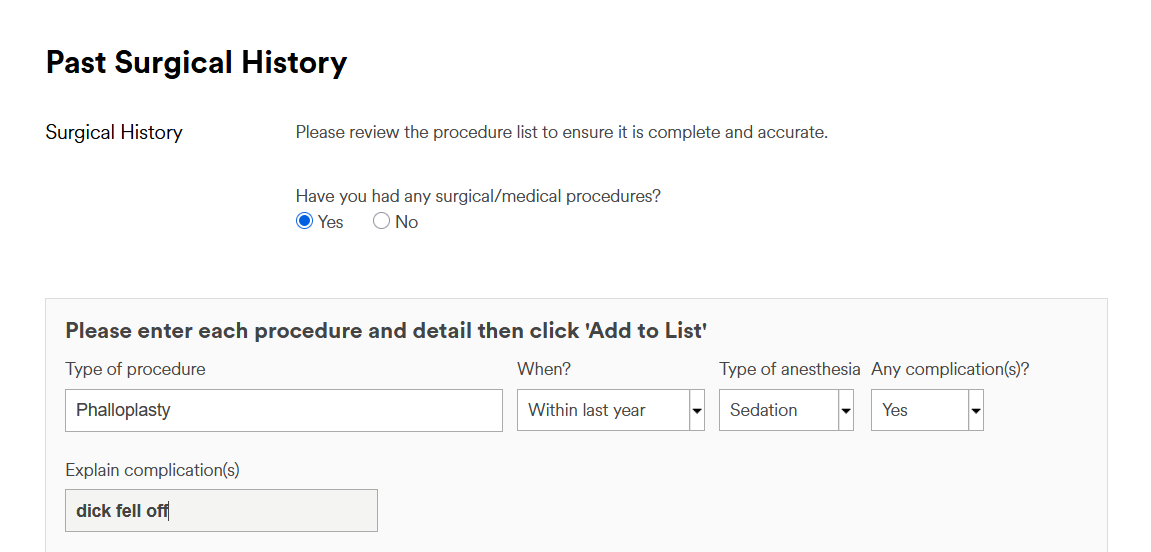
Task: Click the arrow icon on complications "Yes" dropdown
Action: 976,411
